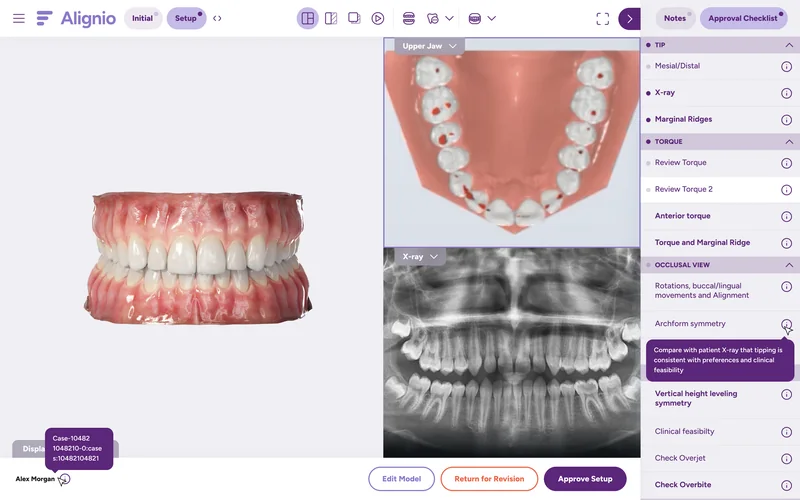800x500 pixels.
Task: Show info for Rotations, buccal/lingual movements
Action: 786,287
